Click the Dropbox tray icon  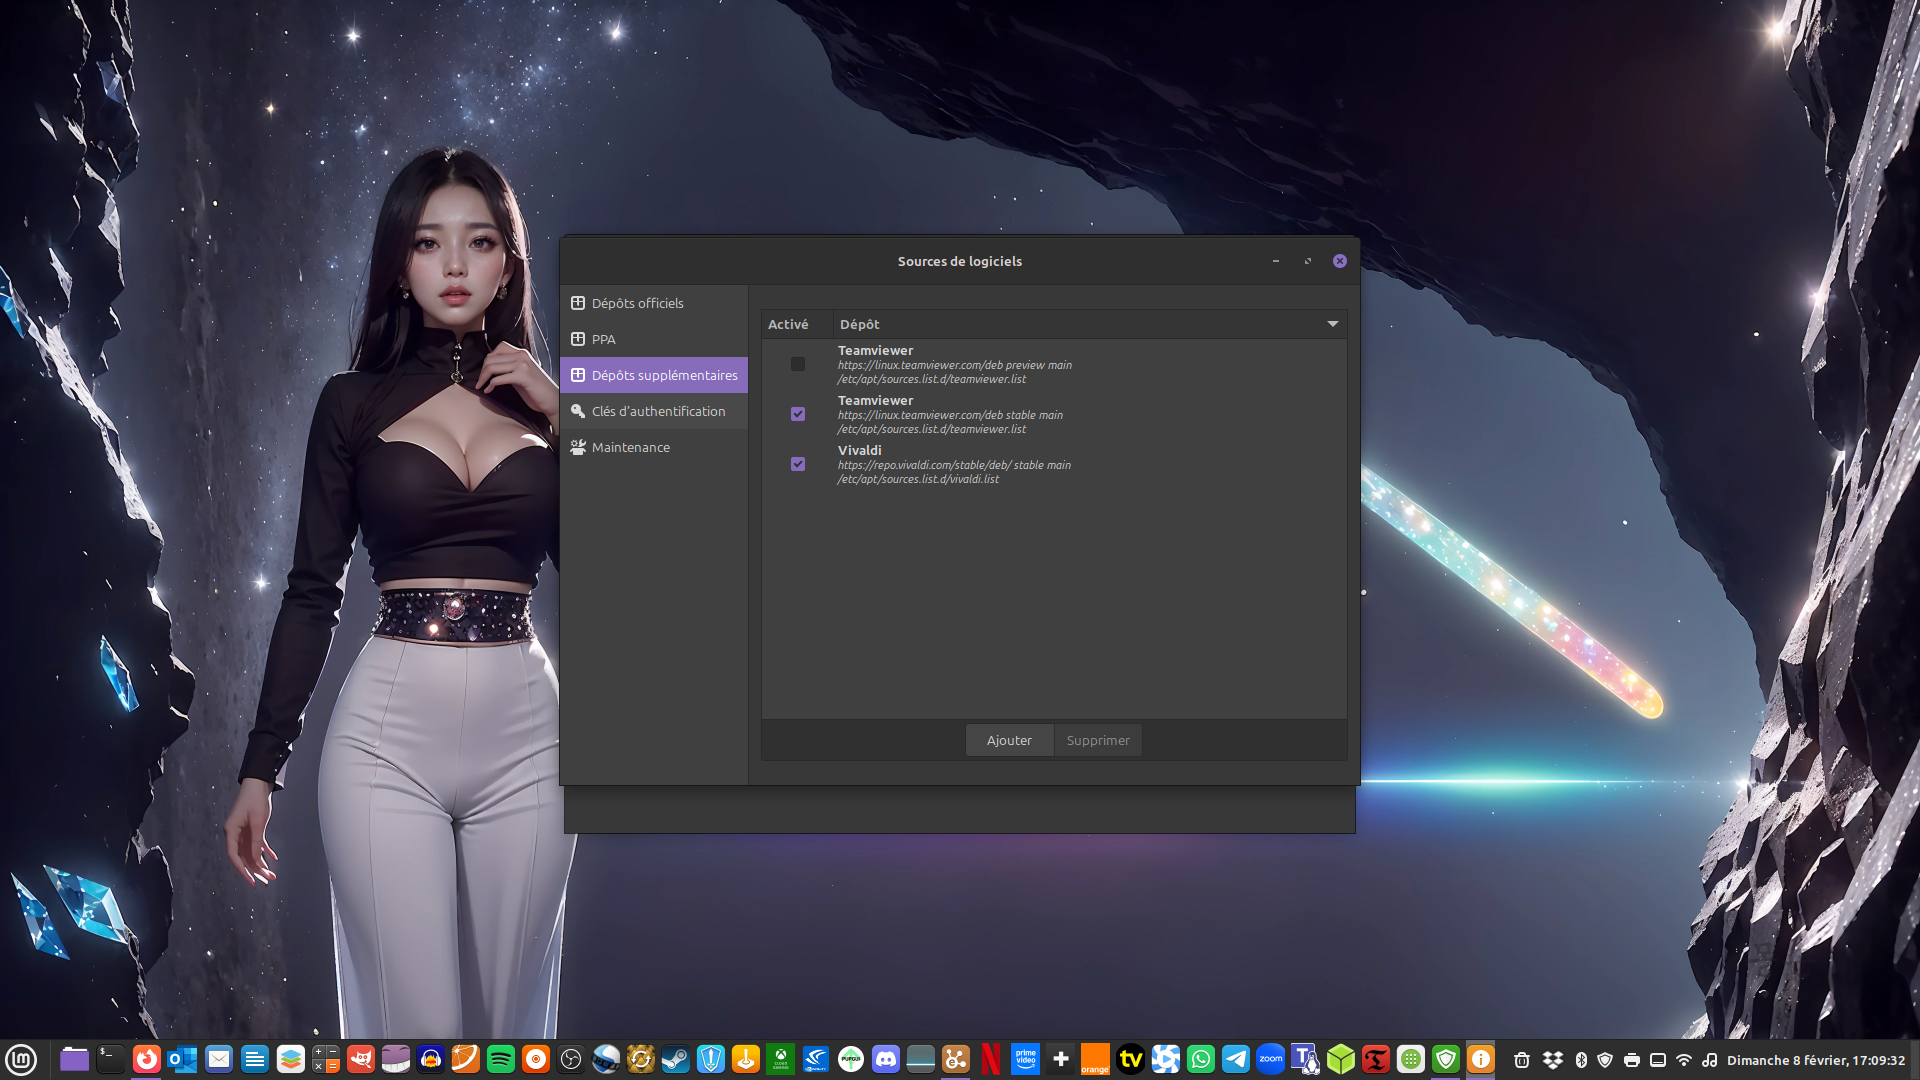coord(1552,1060)
